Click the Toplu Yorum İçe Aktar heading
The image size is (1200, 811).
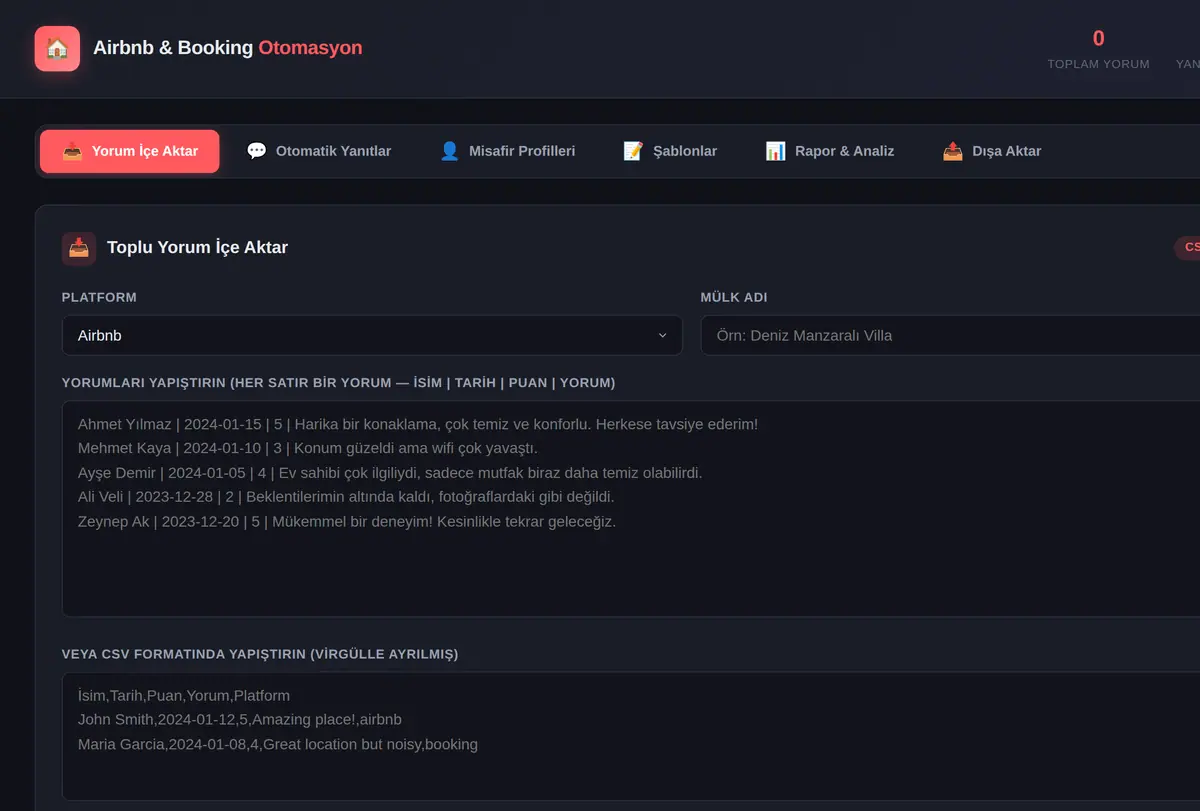(197, 247)
